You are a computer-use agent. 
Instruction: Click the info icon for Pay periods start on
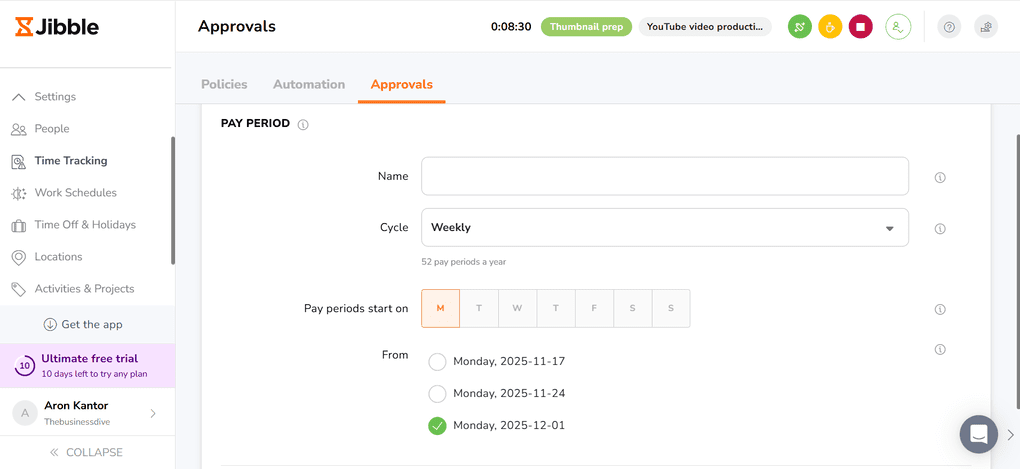939,310
